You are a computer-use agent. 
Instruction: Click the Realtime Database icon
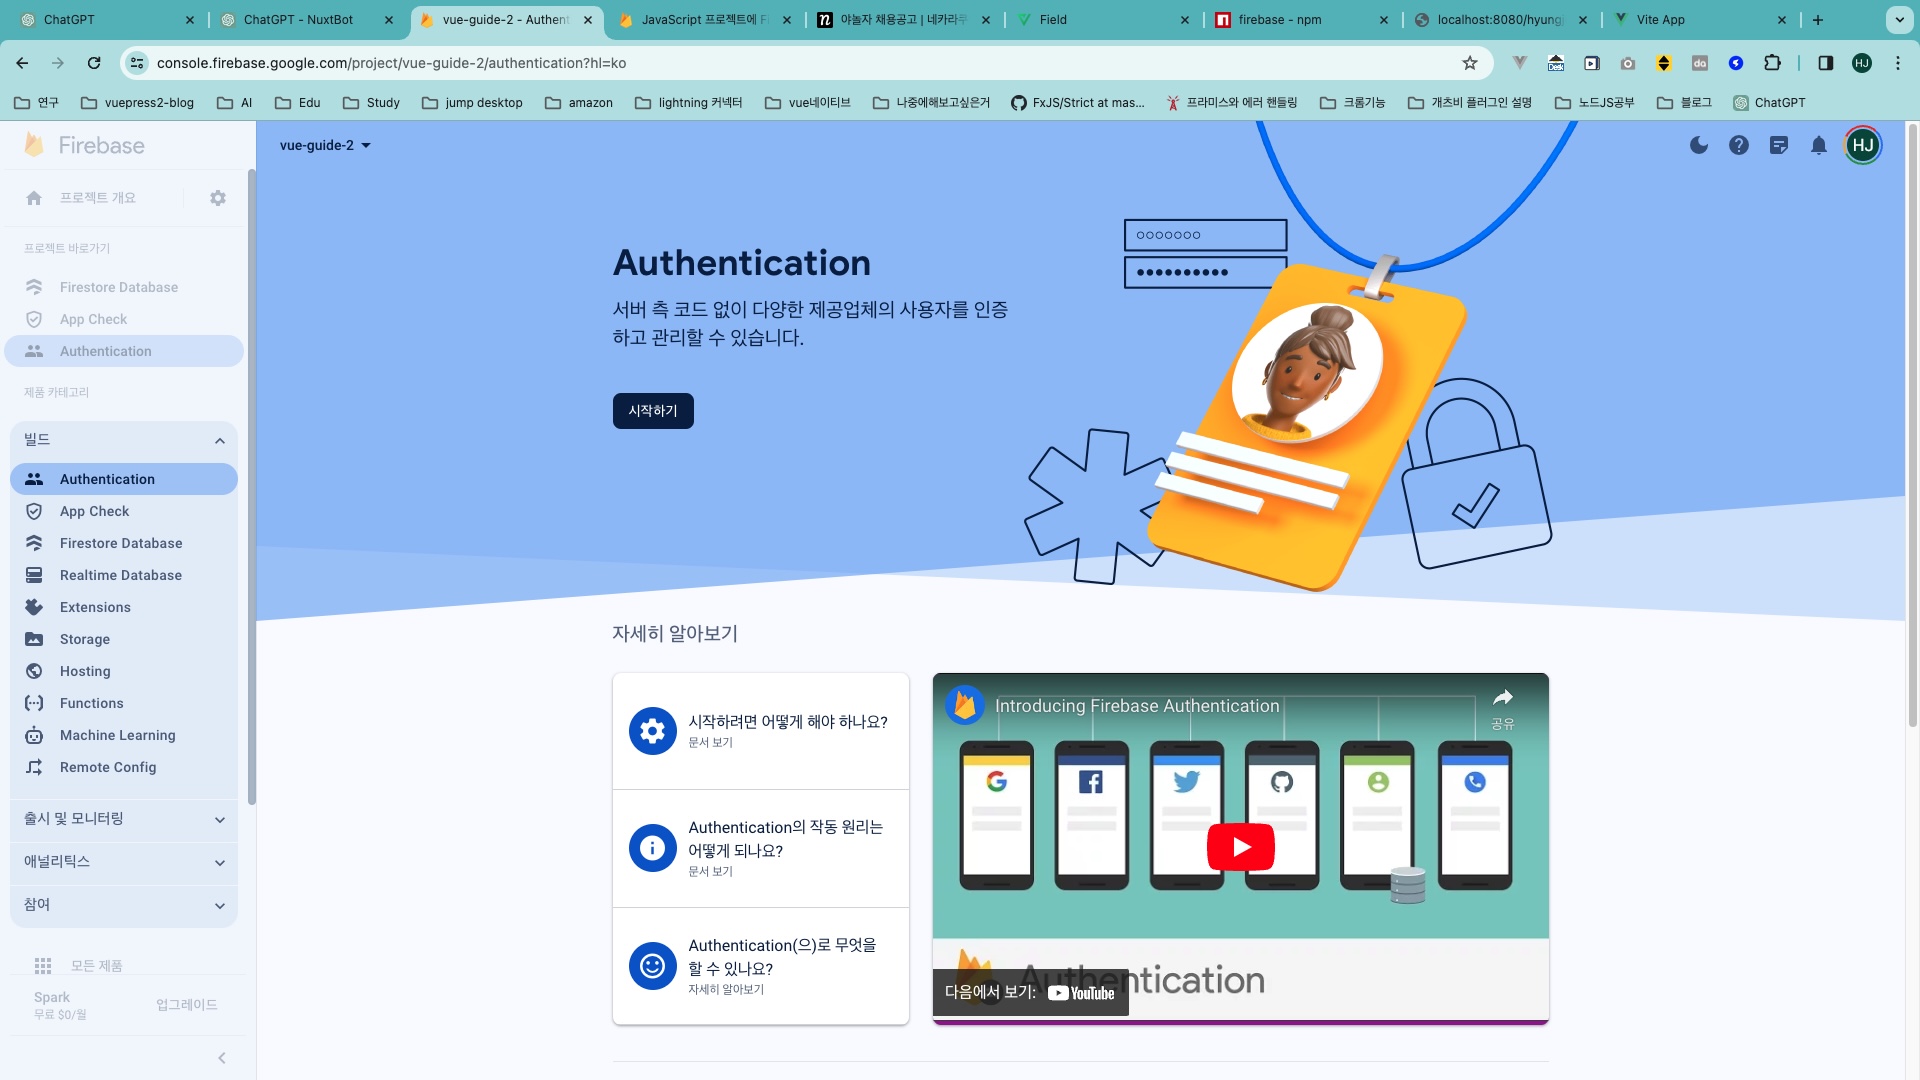(x=34, y=575)
